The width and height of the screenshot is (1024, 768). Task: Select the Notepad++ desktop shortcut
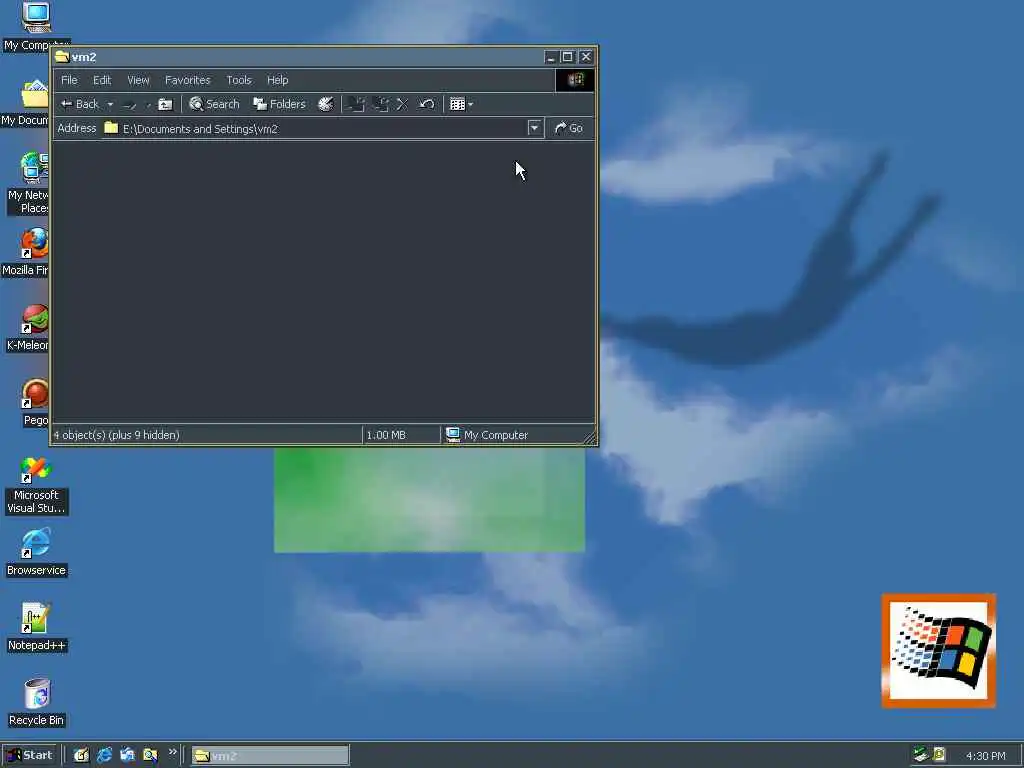(36, 628)
